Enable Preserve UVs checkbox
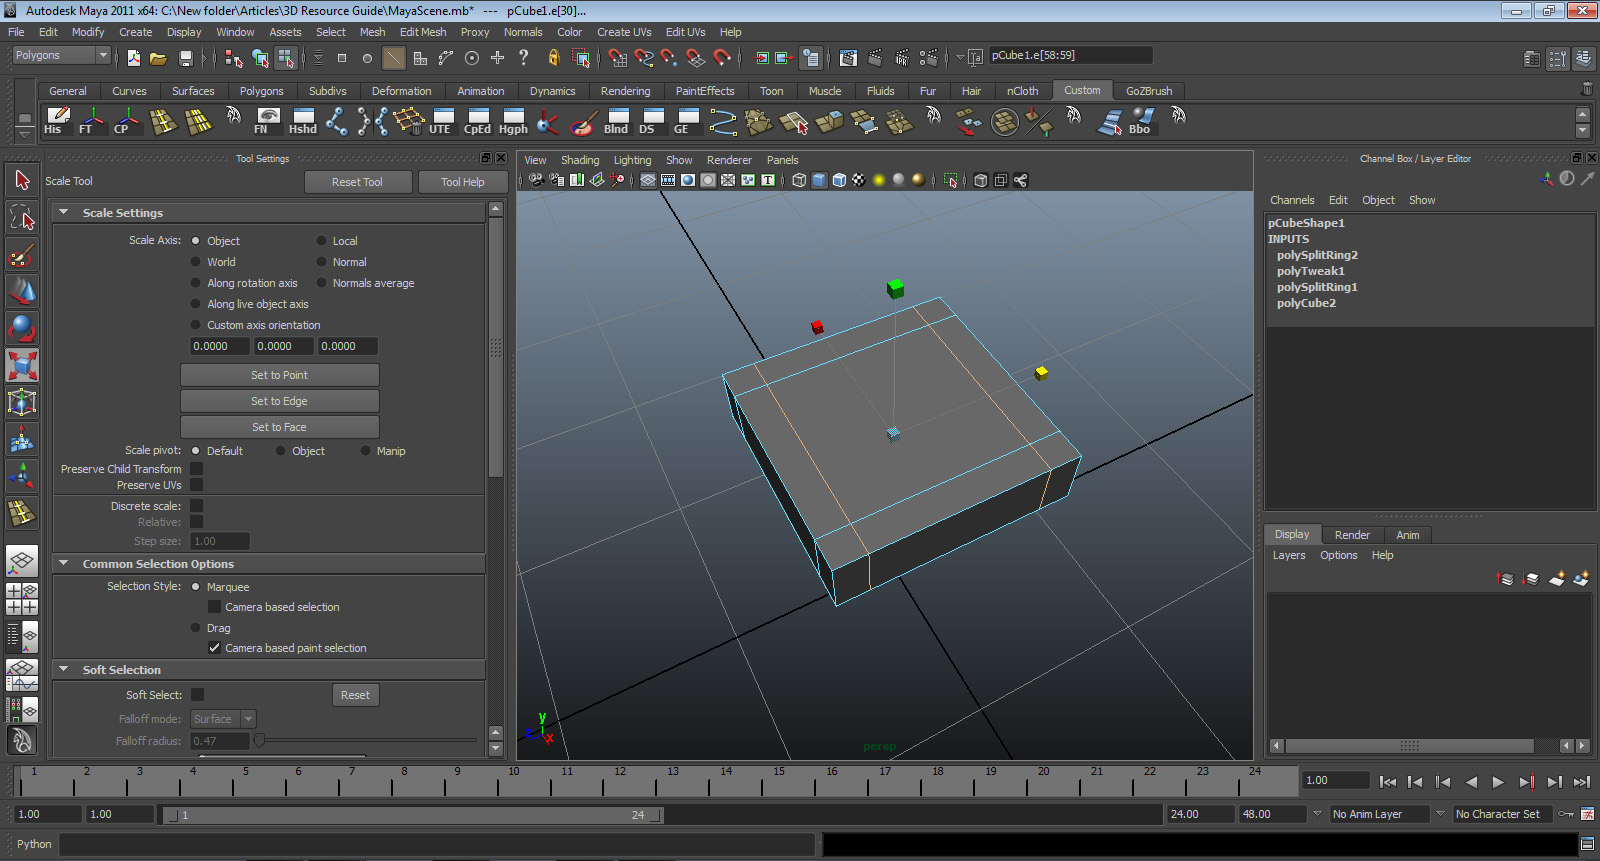The image size is (1600, 861). 197,485
